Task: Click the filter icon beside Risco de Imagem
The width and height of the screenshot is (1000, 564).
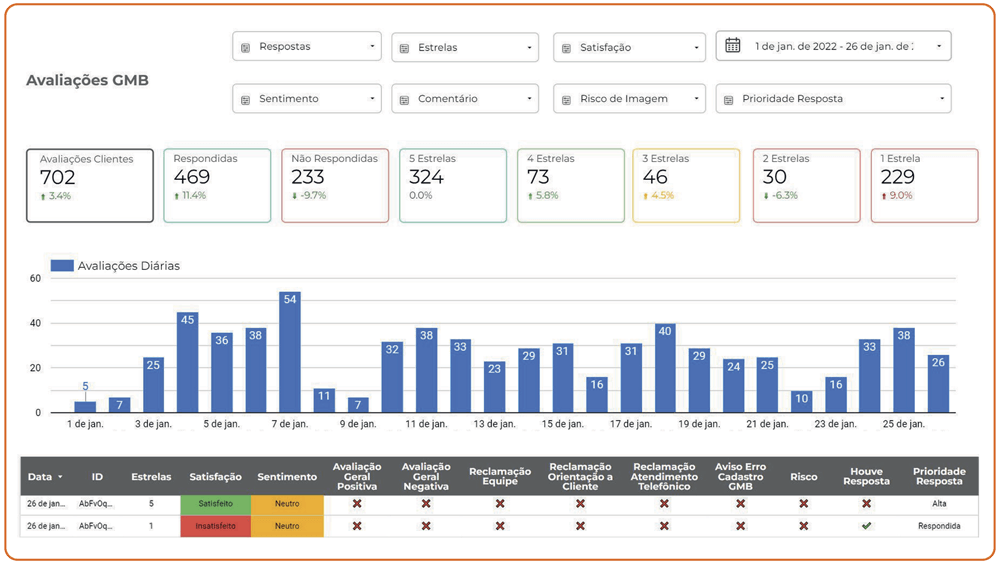Action: click(566, 100)
